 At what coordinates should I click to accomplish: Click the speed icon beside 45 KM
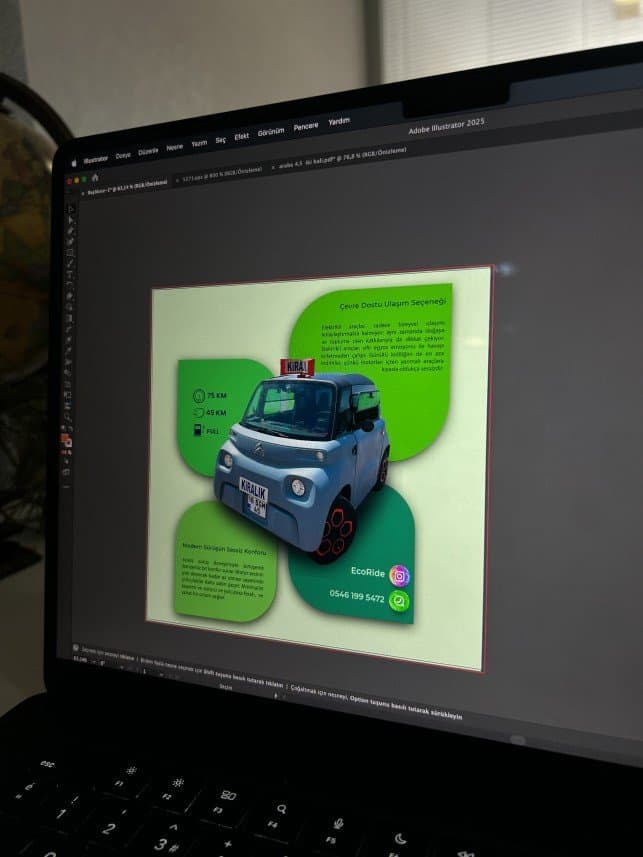point(198,413)
